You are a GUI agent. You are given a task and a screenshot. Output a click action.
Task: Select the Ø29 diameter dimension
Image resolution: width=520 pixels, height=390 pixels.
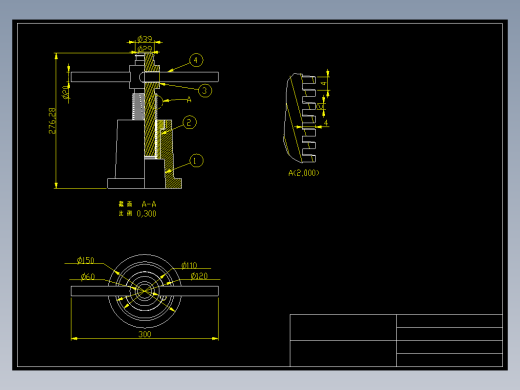pos(145,49)
